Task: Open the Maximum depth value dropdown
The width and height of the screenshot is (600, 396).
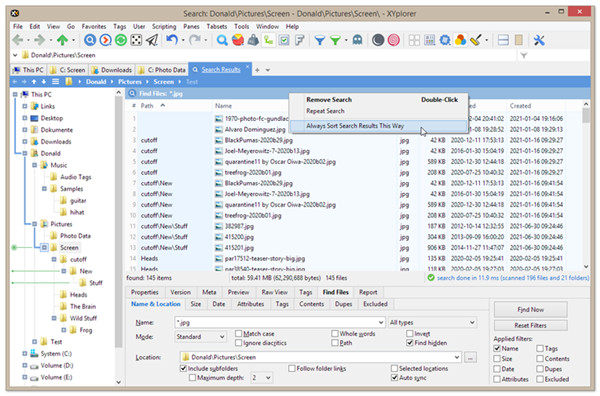Action: pos(261,378)
